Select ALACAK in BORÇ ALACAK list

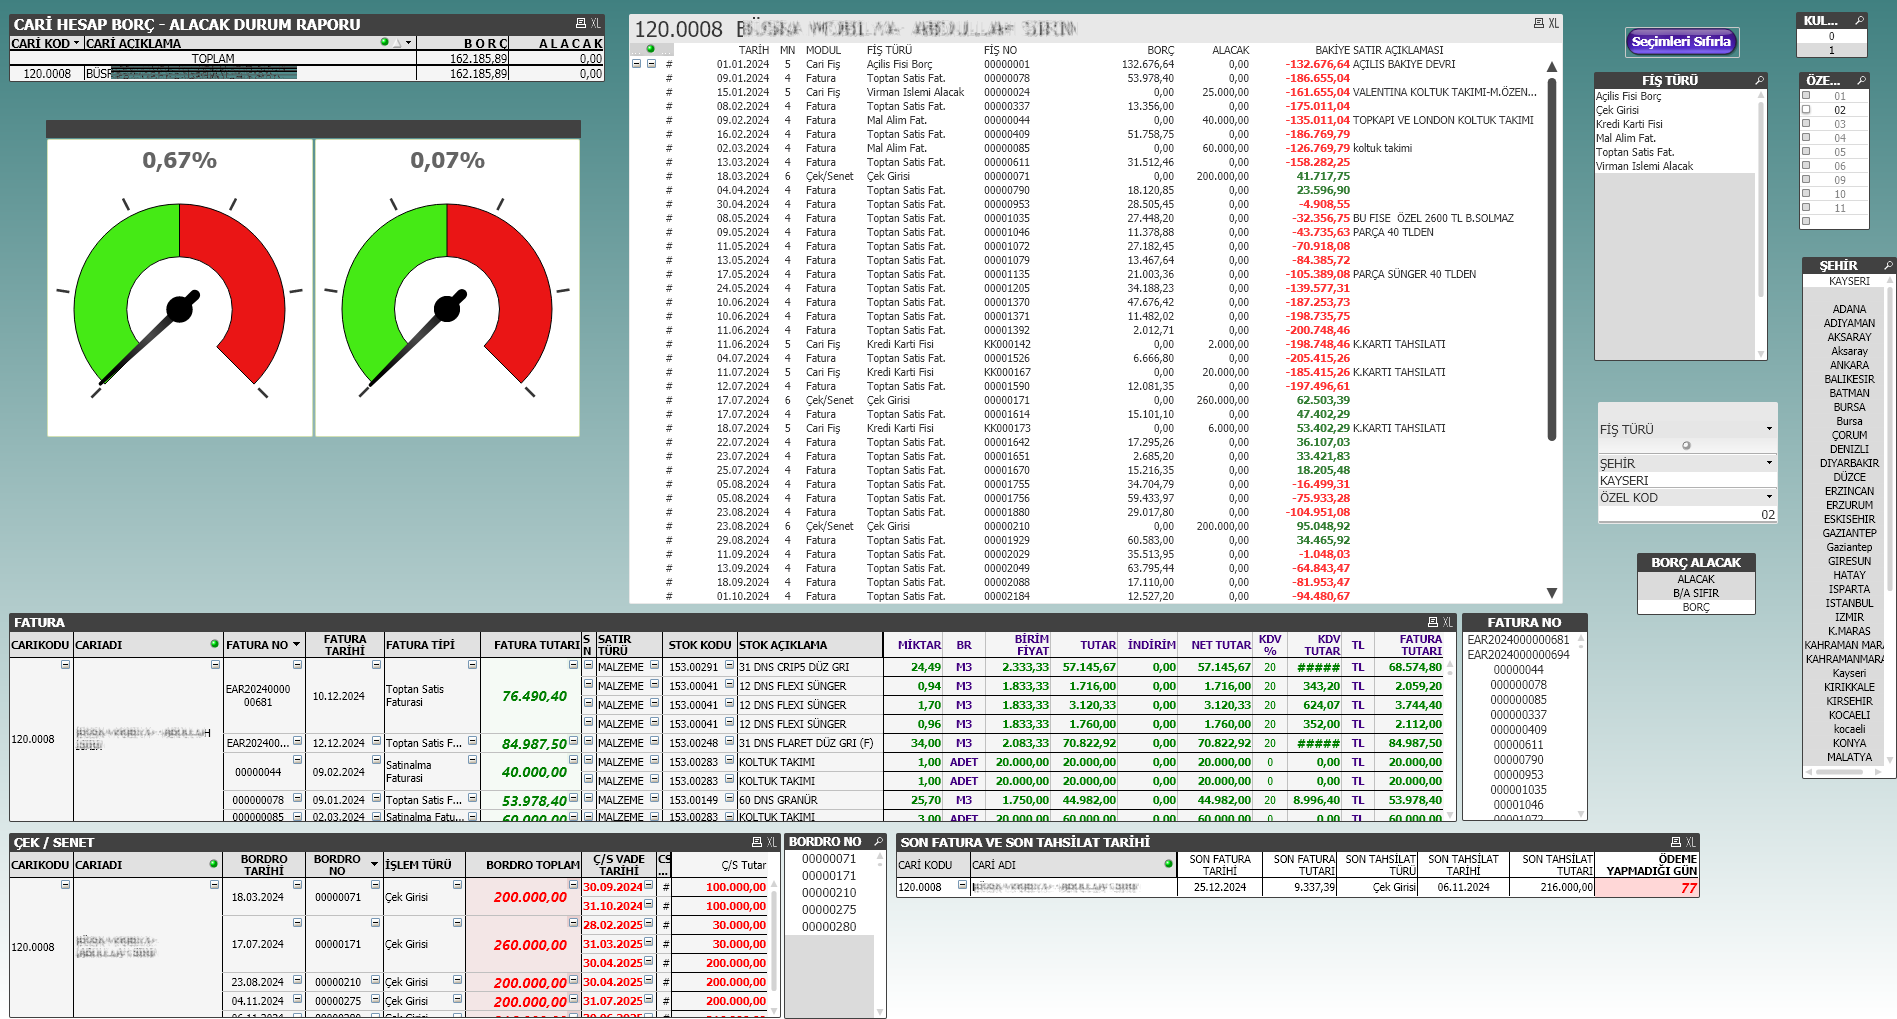click(x=1695, y=579)
